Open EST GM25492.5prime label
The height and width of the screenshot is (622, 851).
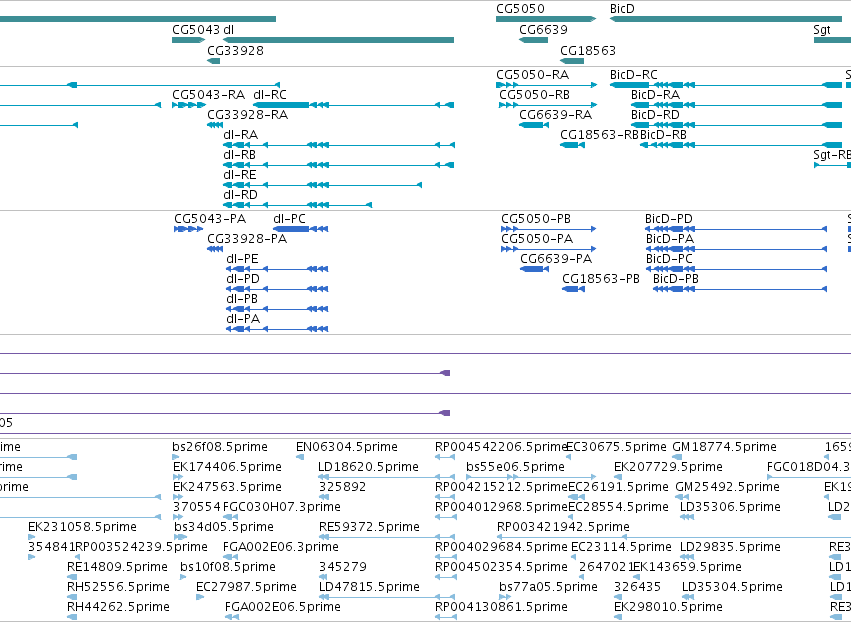pos(727,487)
